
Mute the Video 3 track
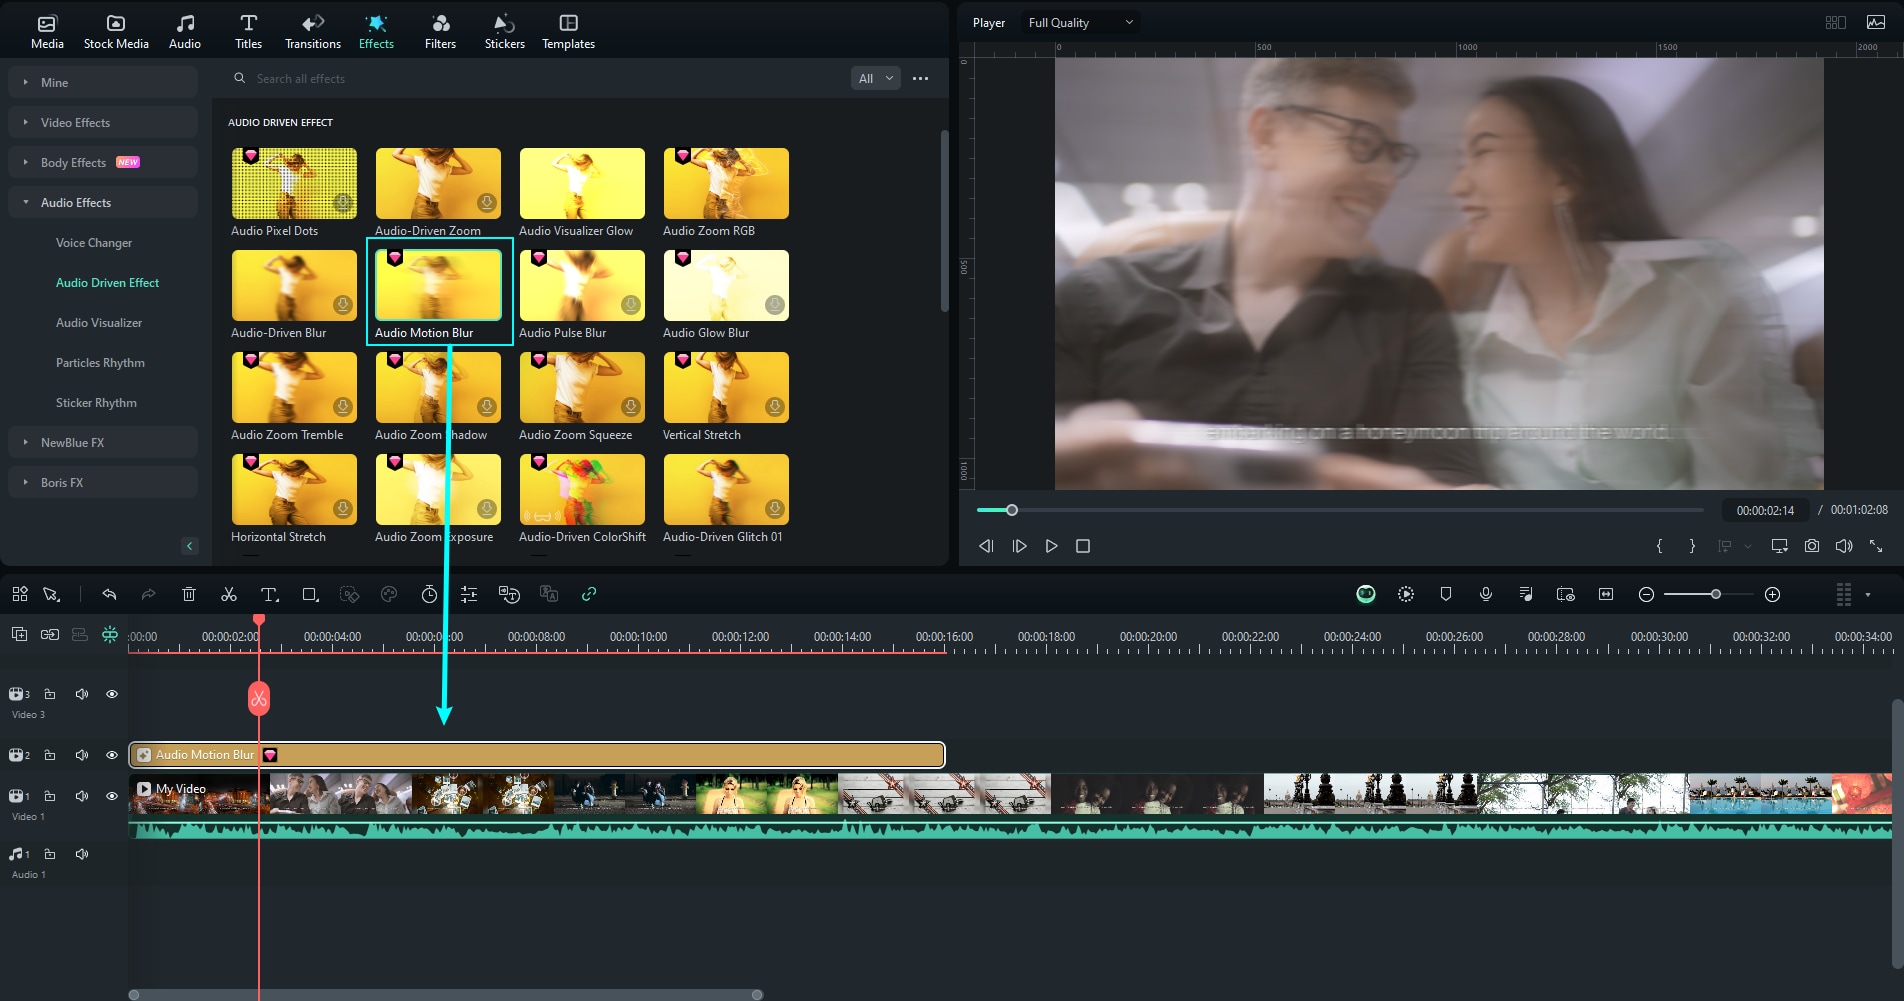point(82,694)
